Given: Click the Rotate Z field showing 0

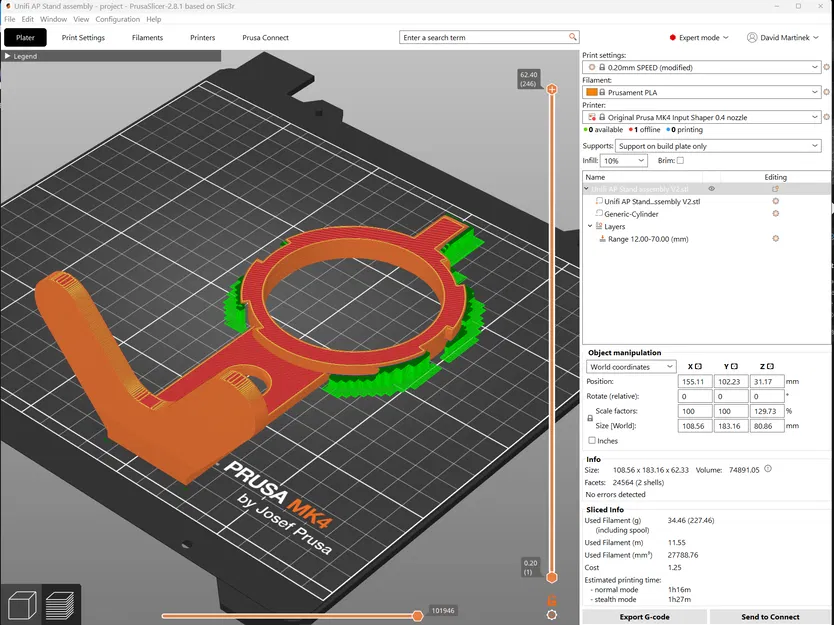Looking at the screenshot, I should 767,396.
